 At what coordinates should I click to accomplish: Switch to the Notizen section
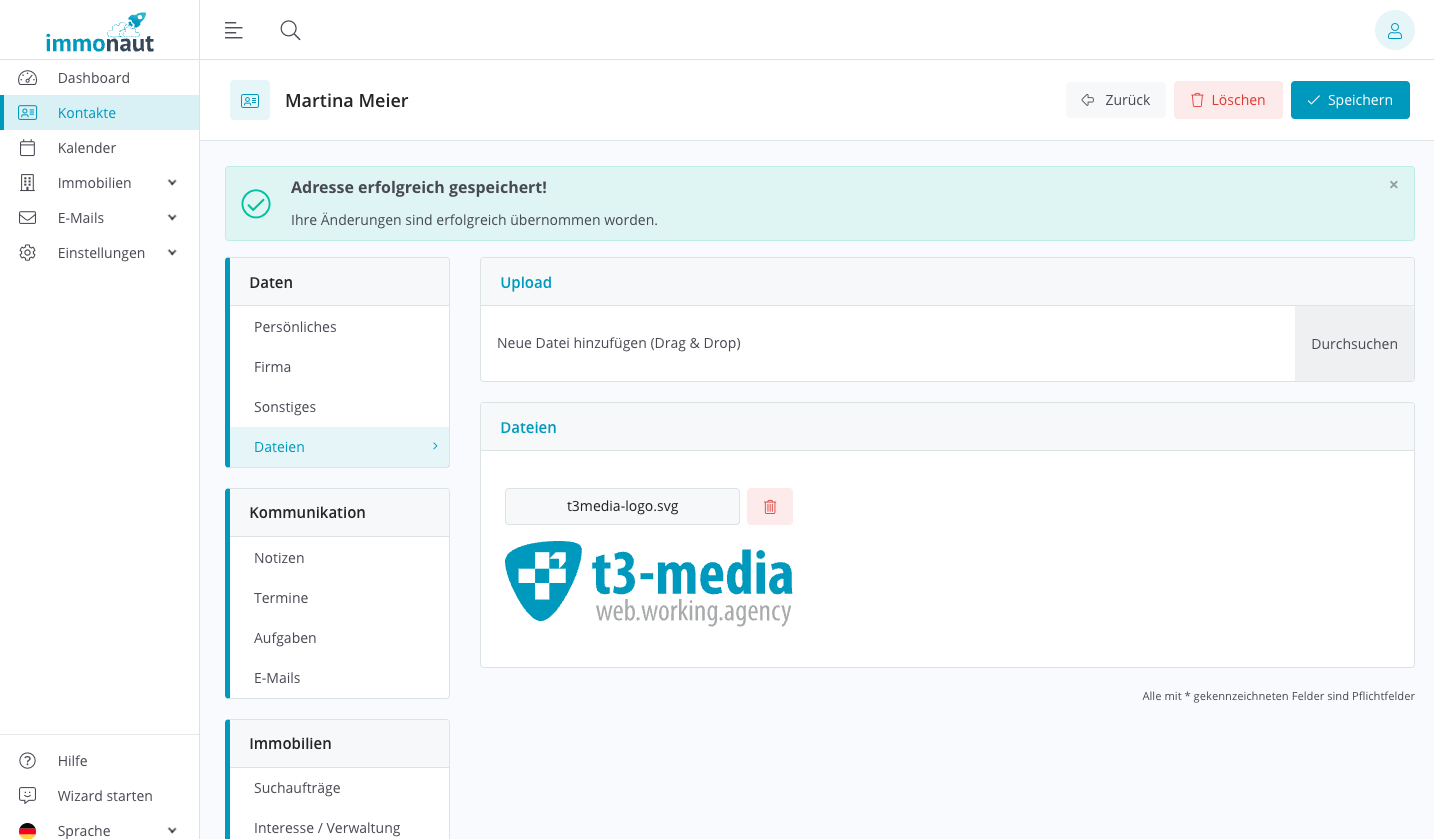279,558
